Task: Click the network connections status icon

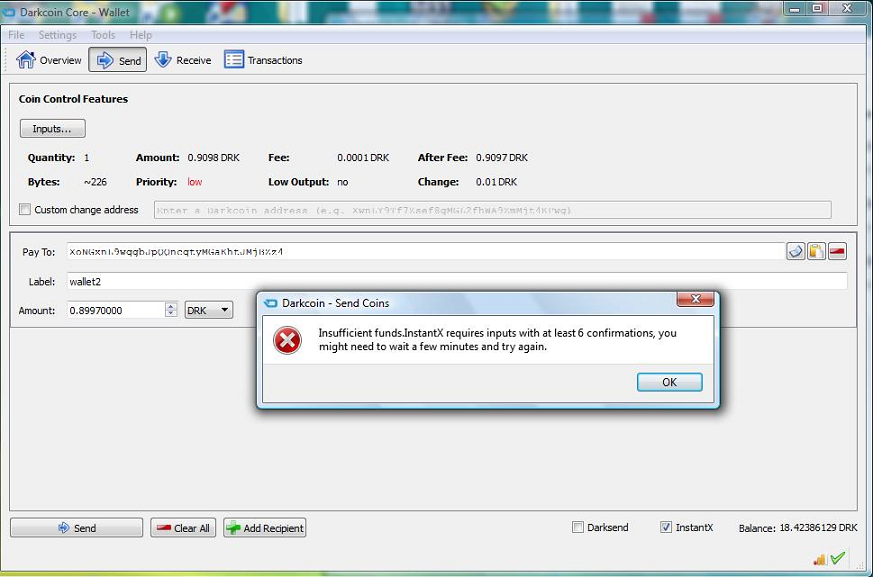Action: tap(820, 559)
